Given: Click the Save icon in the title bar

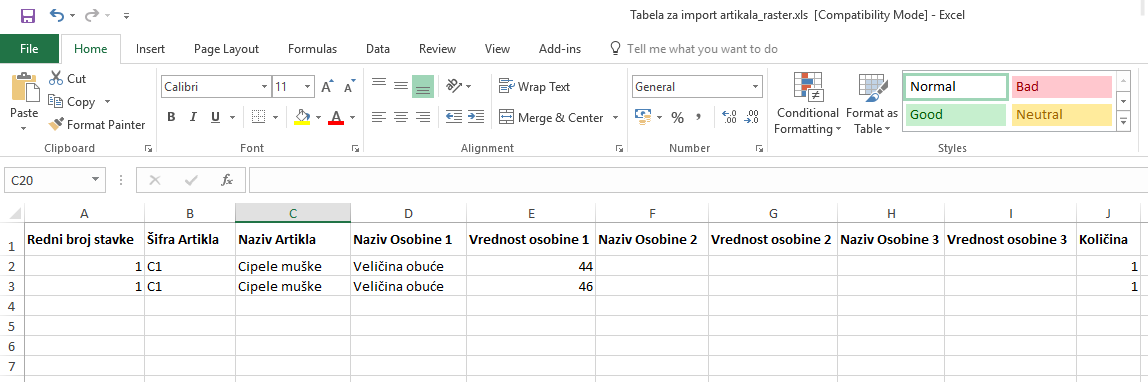Looking at the screenshot, I should [27, 15].
